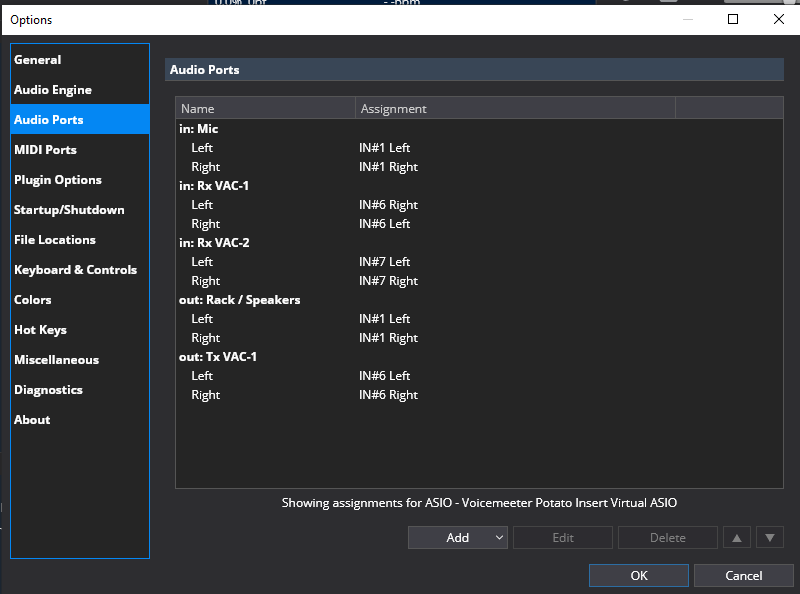Click the Assignment column header
This screenshot has height=594, width=800.
coord(515,108)
